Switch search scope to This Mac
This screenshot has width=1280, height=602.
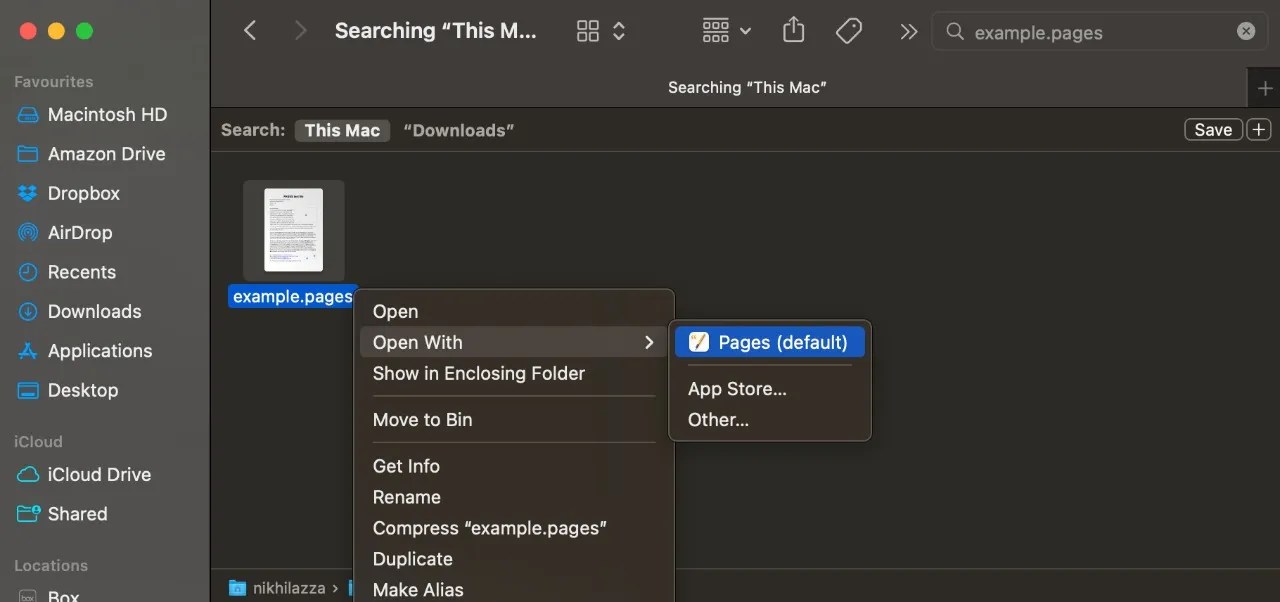[342, 130]
